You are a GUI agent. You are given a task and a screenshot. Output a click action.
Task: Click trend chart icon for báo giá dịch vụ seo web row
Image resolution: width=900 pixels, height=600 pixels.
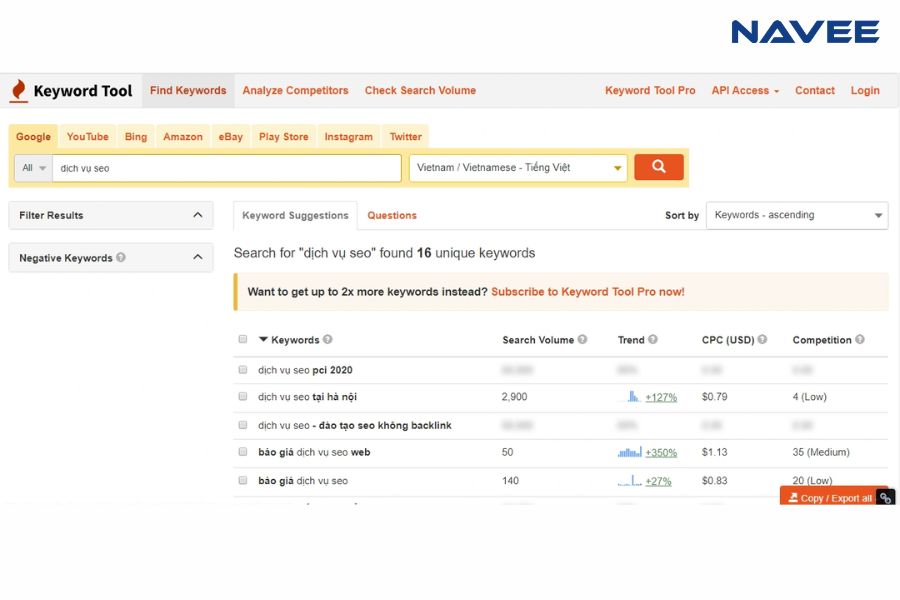point(630,452)
